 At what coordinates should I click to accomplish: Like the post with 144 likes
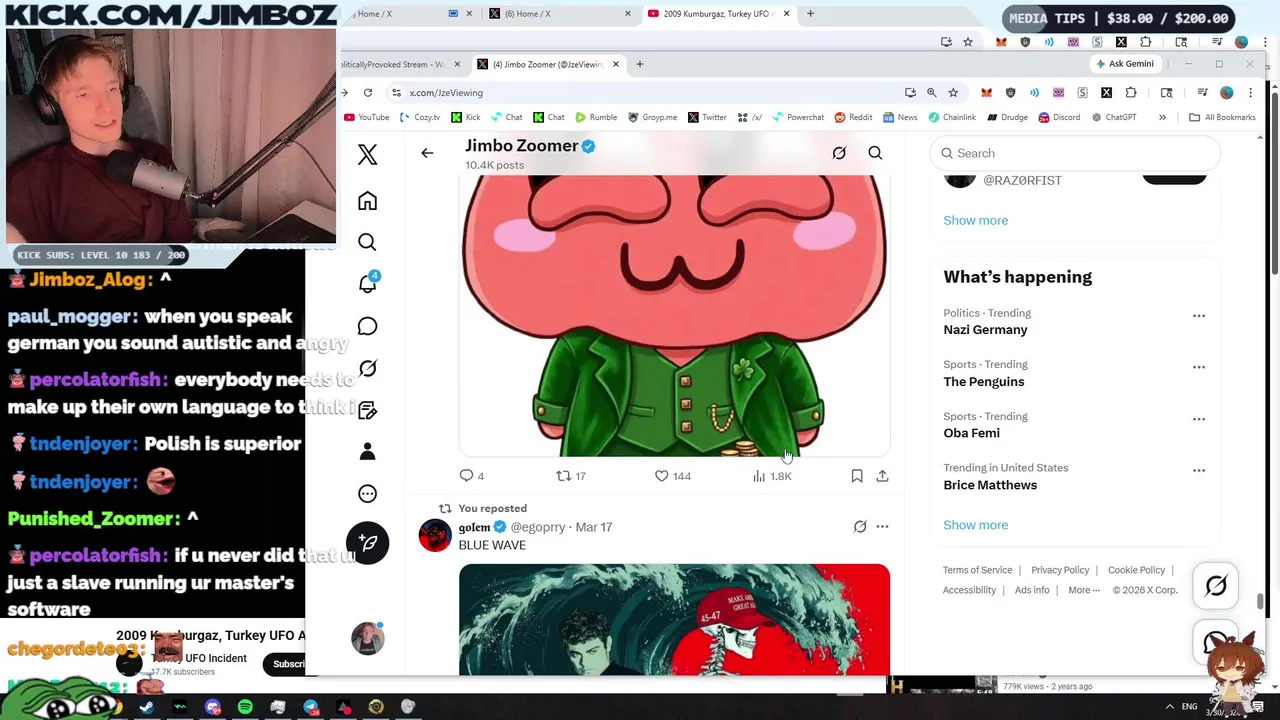(672, 476)
